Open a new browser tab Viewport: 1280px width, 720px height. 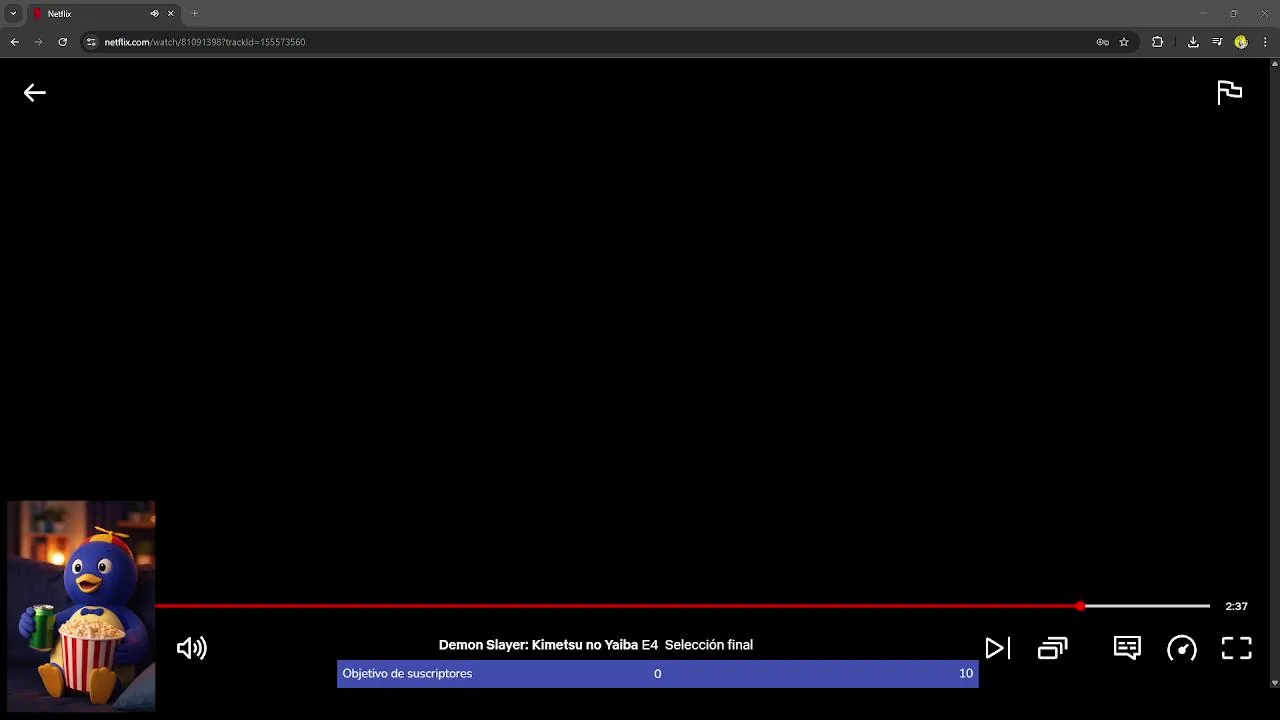(194, 14)
